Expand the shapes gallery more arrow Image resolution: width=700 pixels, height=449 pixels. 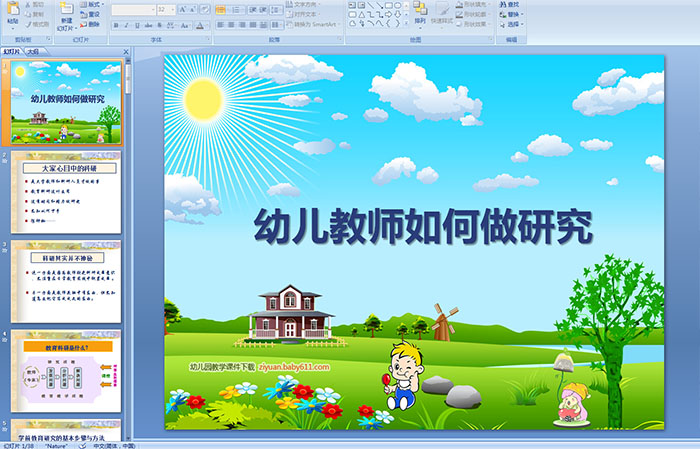pyautogui.click(x=406, y=23)
